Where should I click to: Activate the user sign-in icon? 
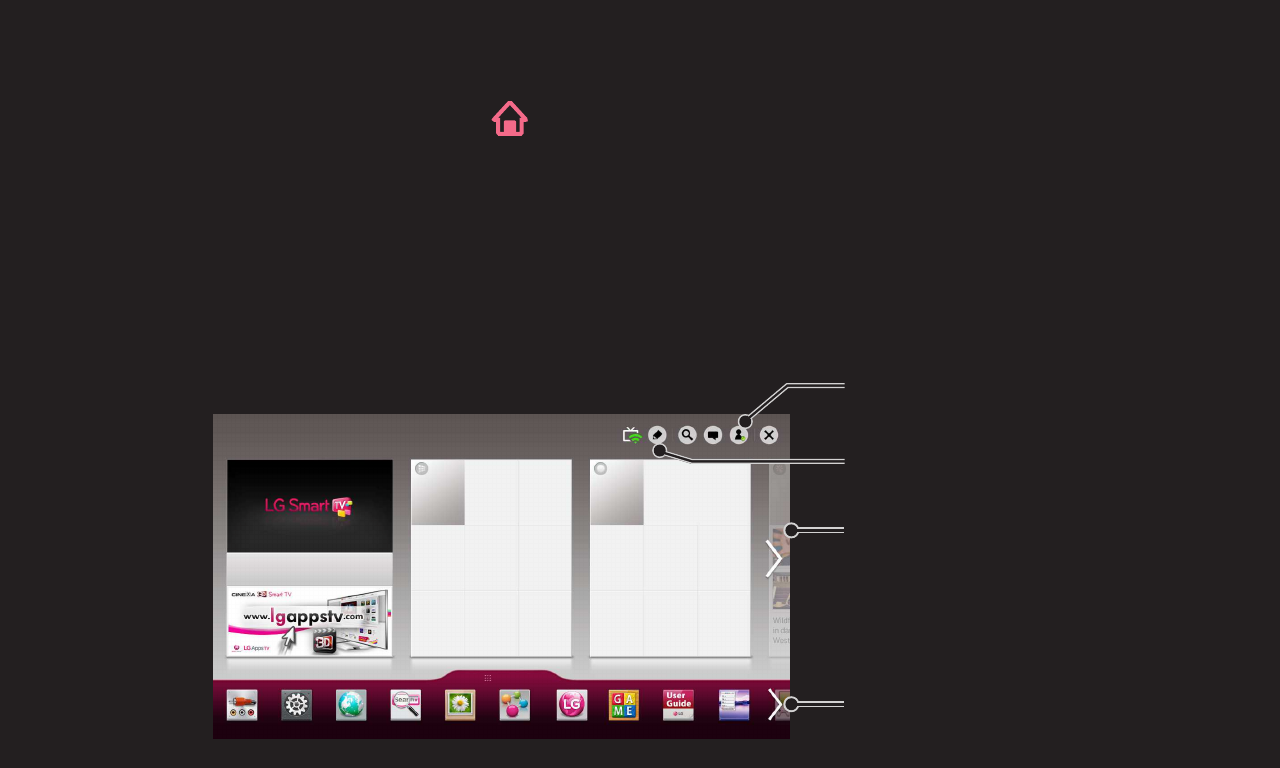click(738, 435)
